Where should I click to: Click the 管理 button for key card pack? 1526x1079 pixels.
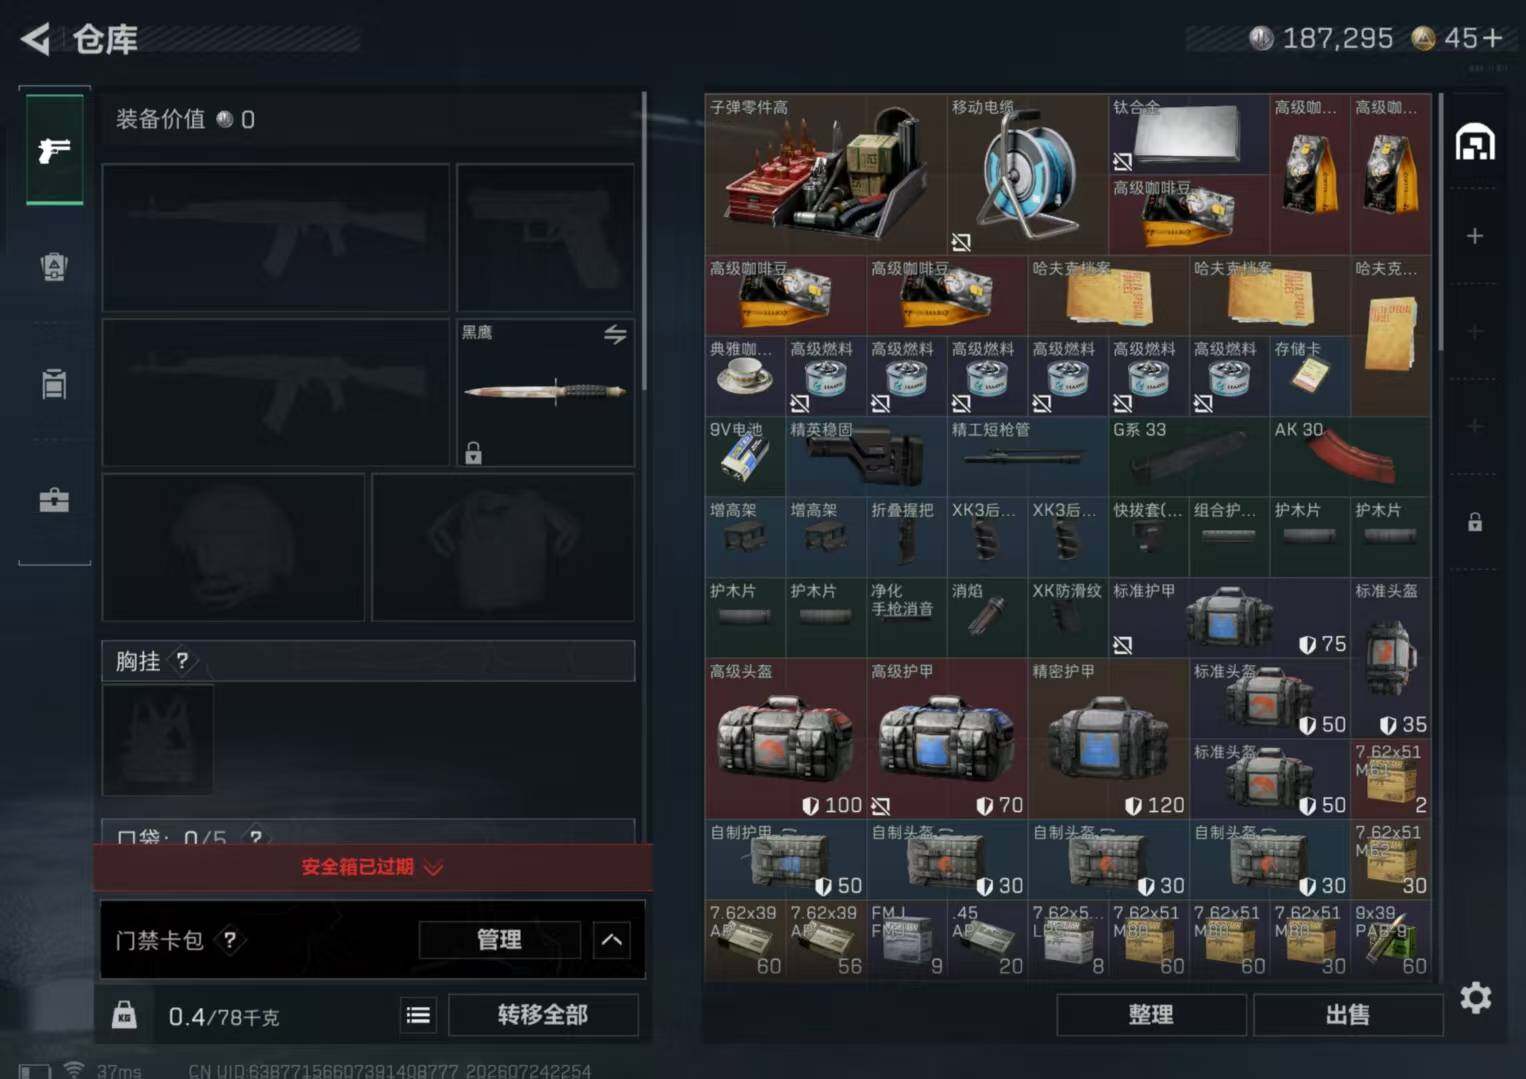(499, 940)
